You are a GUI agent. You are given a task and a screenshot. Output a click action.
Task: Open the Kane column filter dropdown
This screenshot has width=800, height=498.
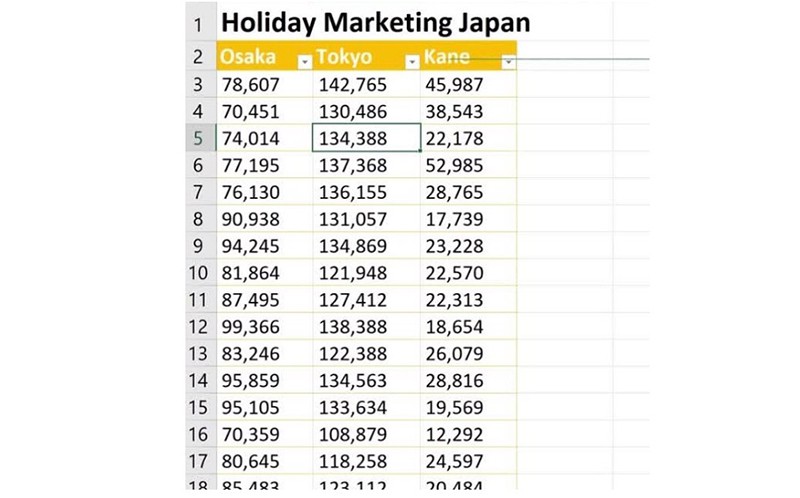[x=508, y=62]
